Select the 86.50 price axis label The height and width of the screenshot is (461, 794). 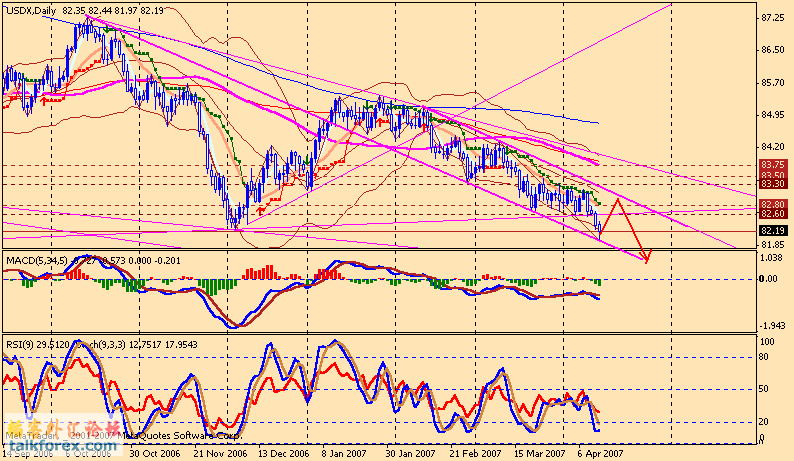pyautogui.click(x=773, y=50)
